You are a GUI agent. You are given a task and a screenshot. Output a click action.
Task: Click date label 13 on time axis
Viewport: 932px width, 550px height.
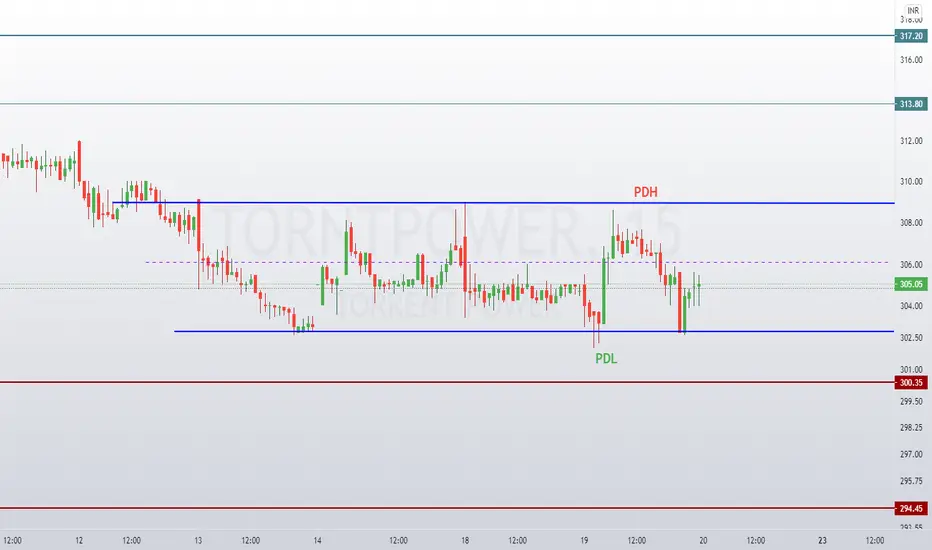pyautogui.click(x=198, y=540)
